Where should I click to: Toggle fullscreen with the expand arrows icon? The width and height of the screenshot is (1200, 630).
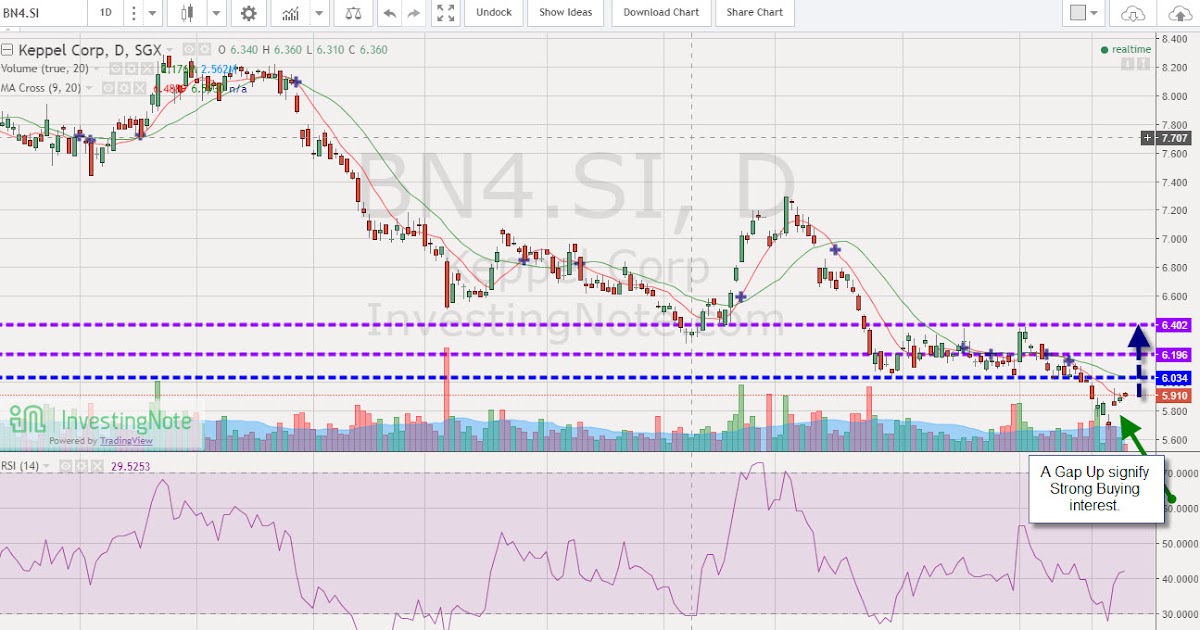point(444,13)
